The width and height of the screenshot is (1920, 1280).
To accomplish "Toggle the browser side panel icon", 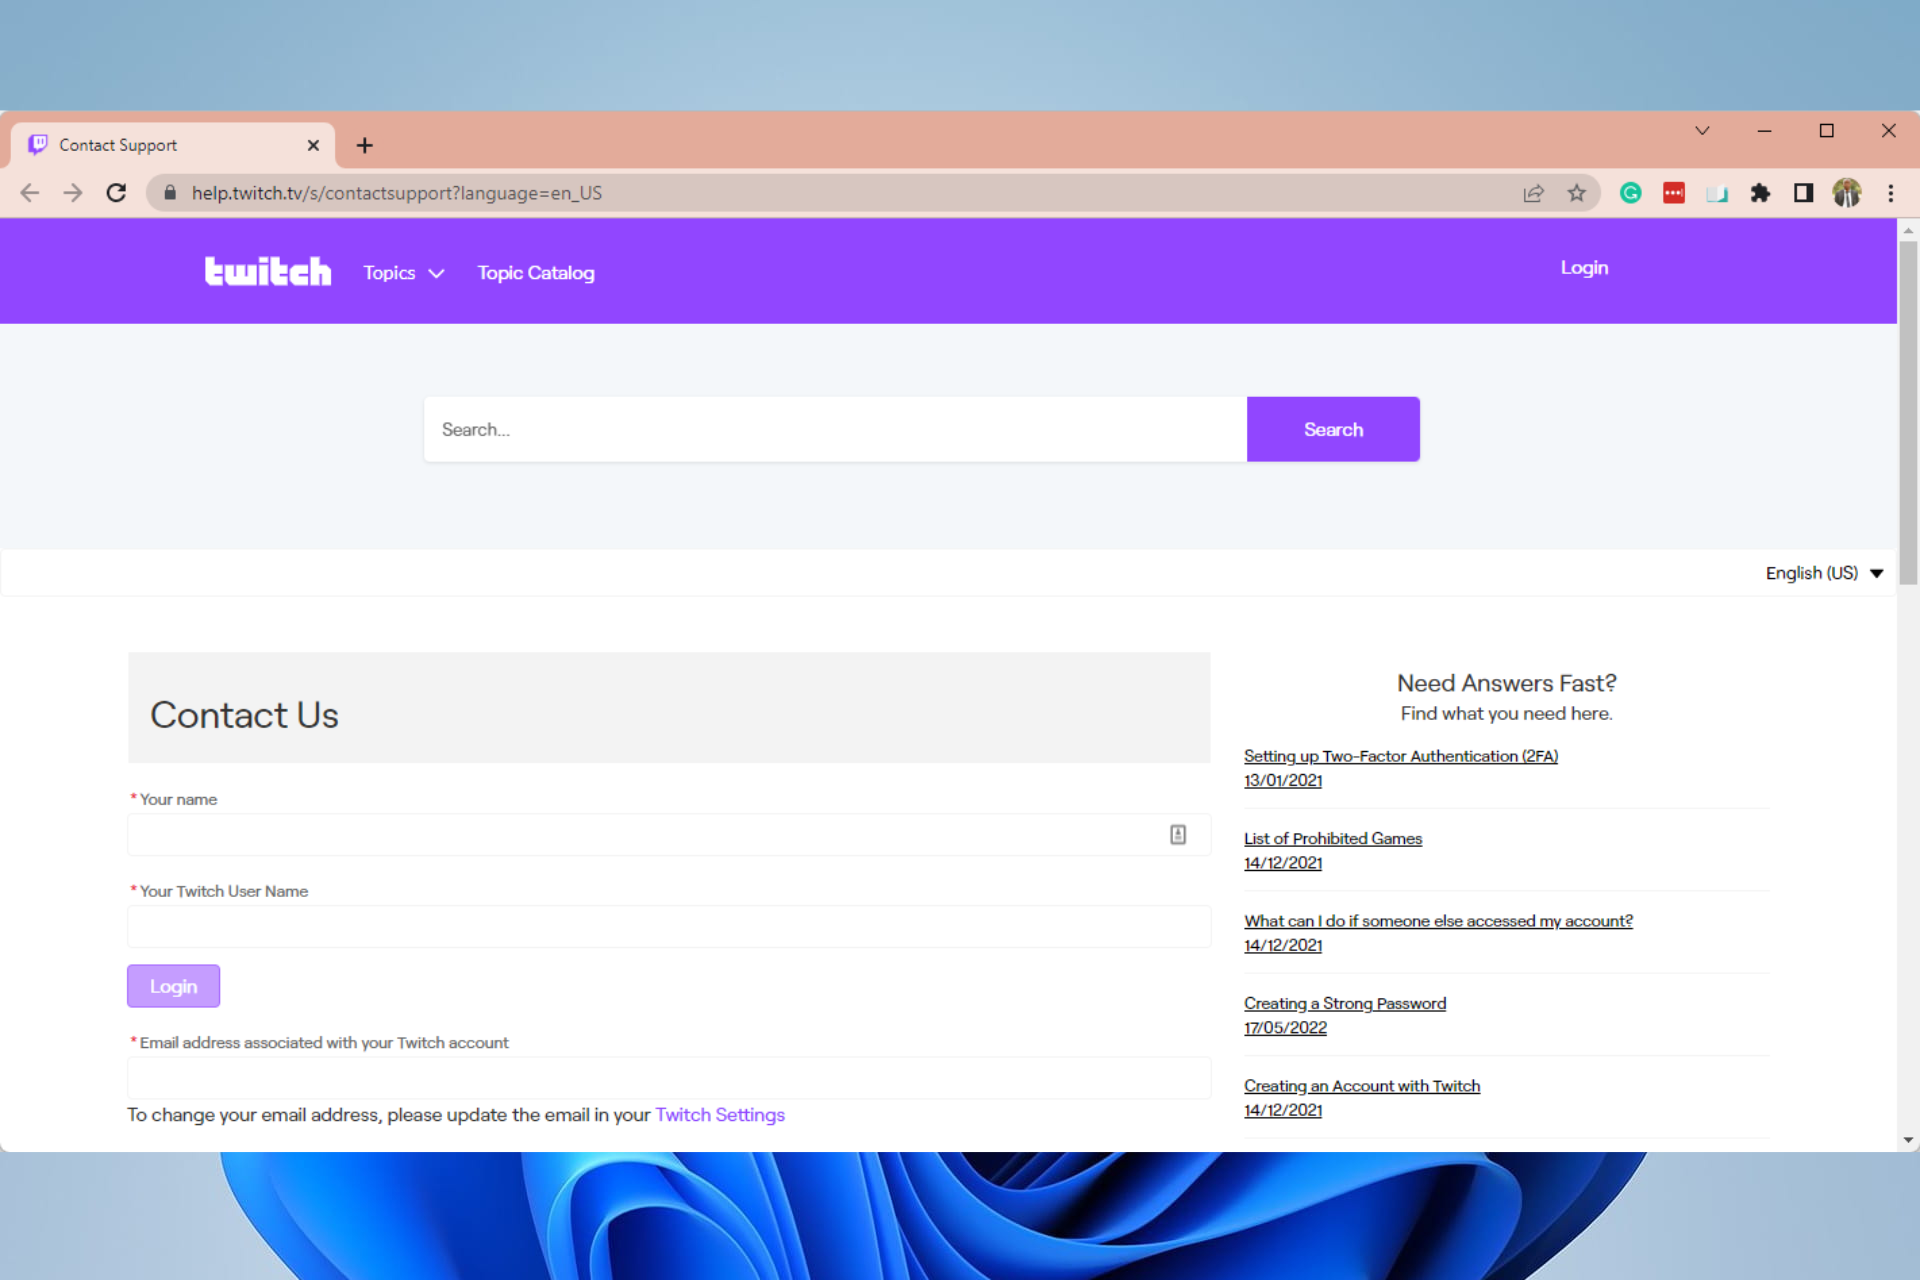I will (x=1803, y=193).
